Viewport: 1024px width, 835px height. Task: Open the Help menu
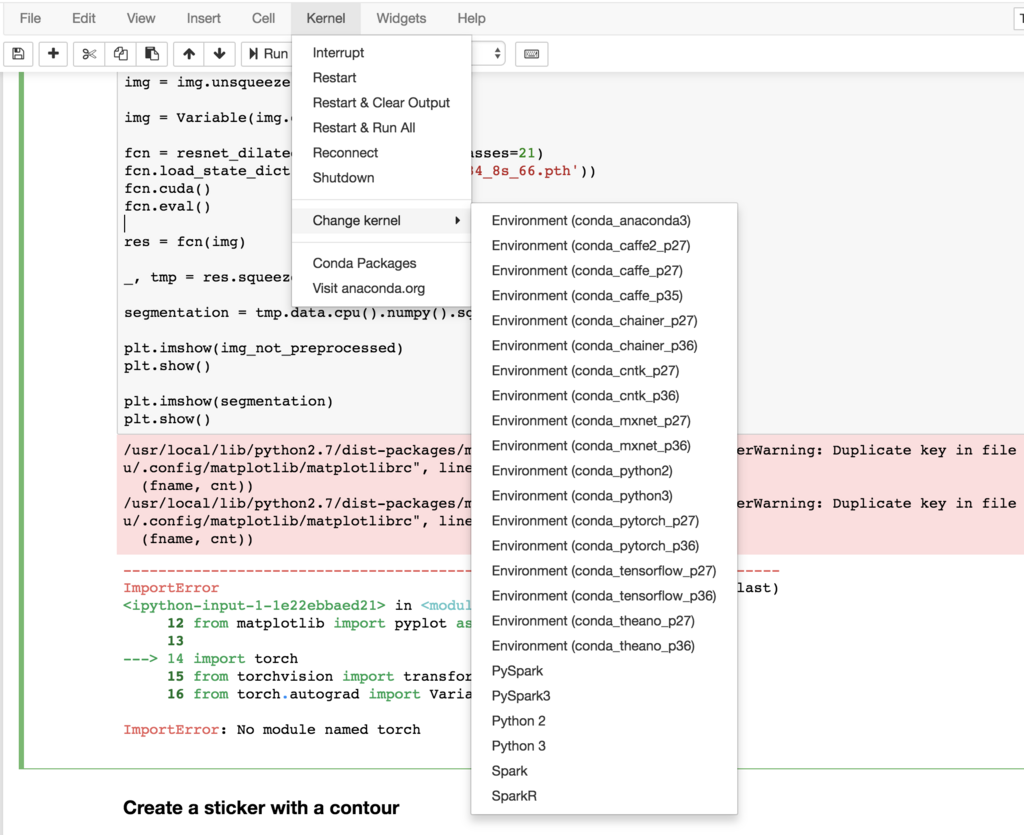click(472, 18)
